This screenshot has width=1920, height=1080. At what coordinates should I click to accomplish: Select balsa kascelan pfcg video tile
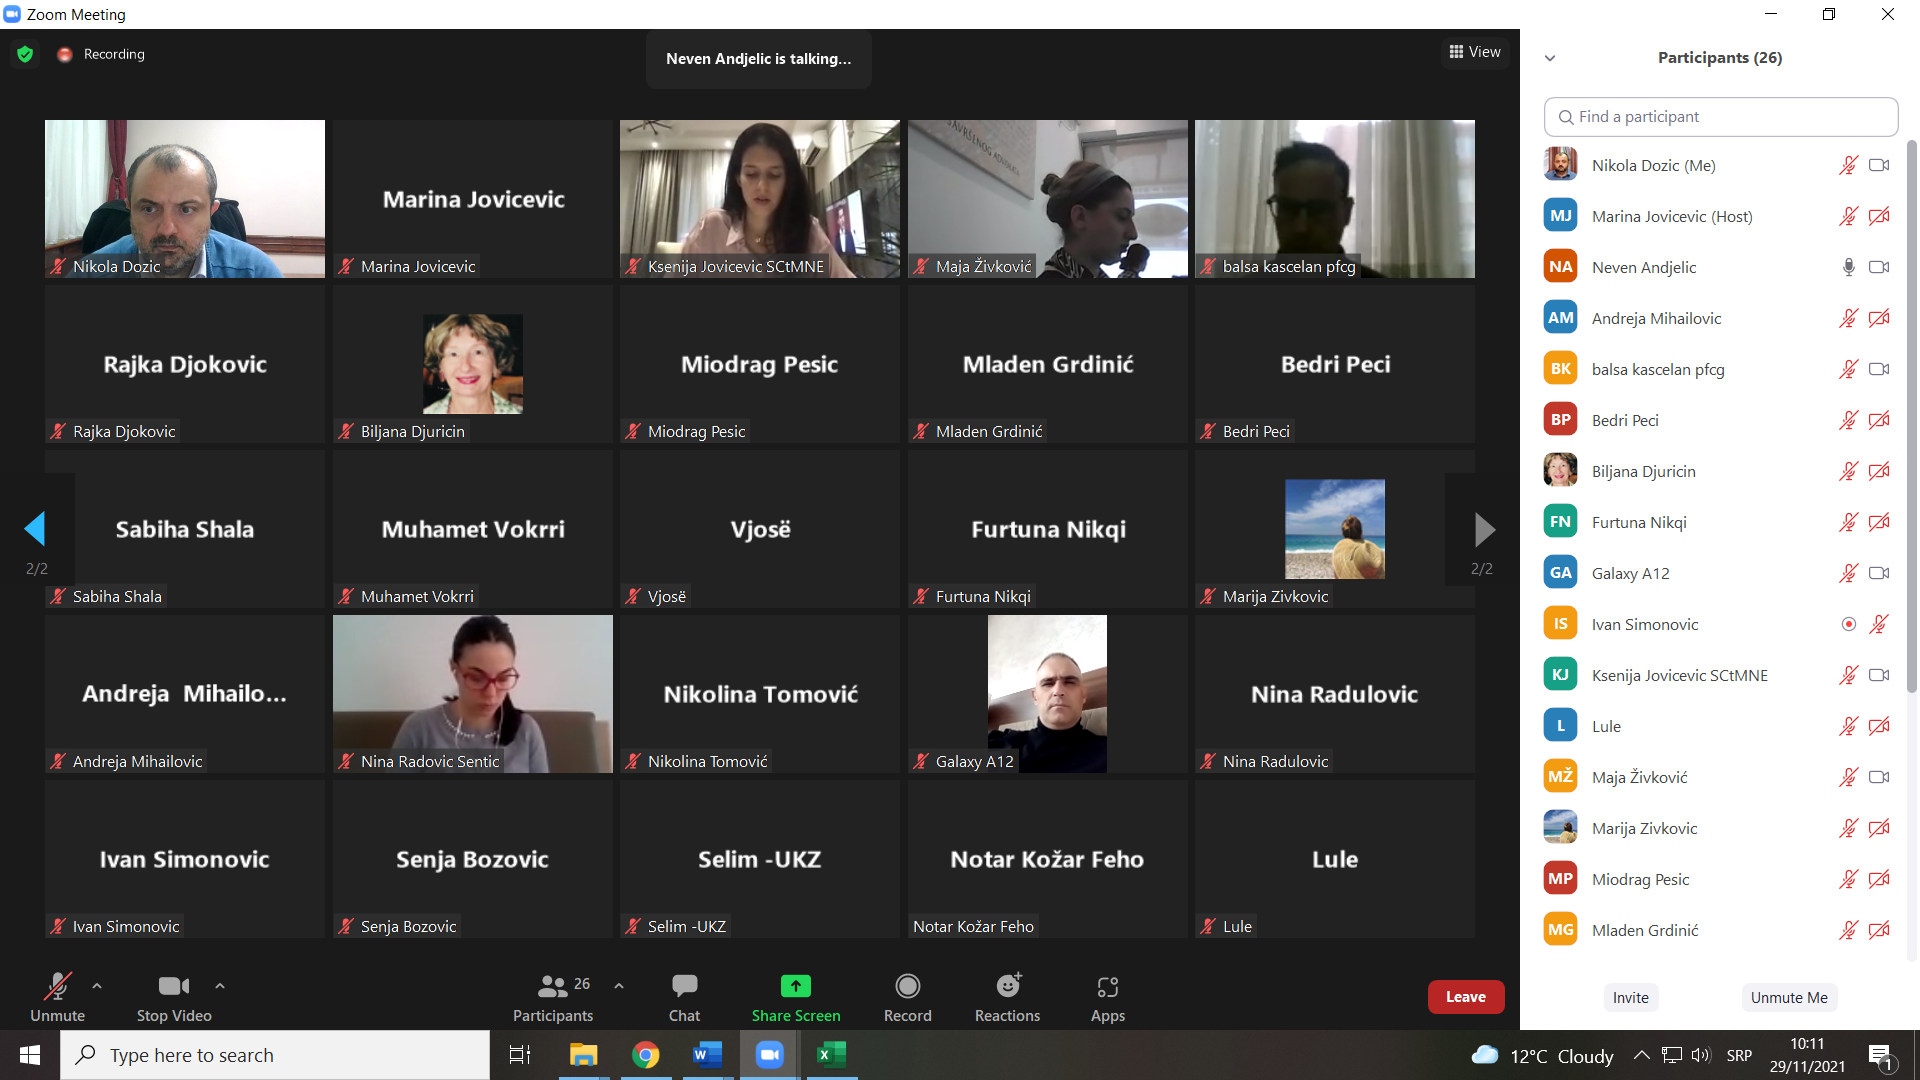pos(1335,199)
